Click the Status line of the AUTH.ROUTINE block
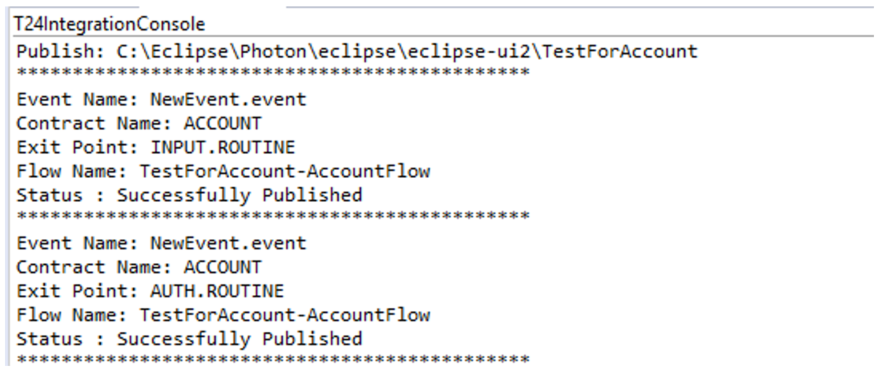Viewport: 882px width, 379px height. 189,339
